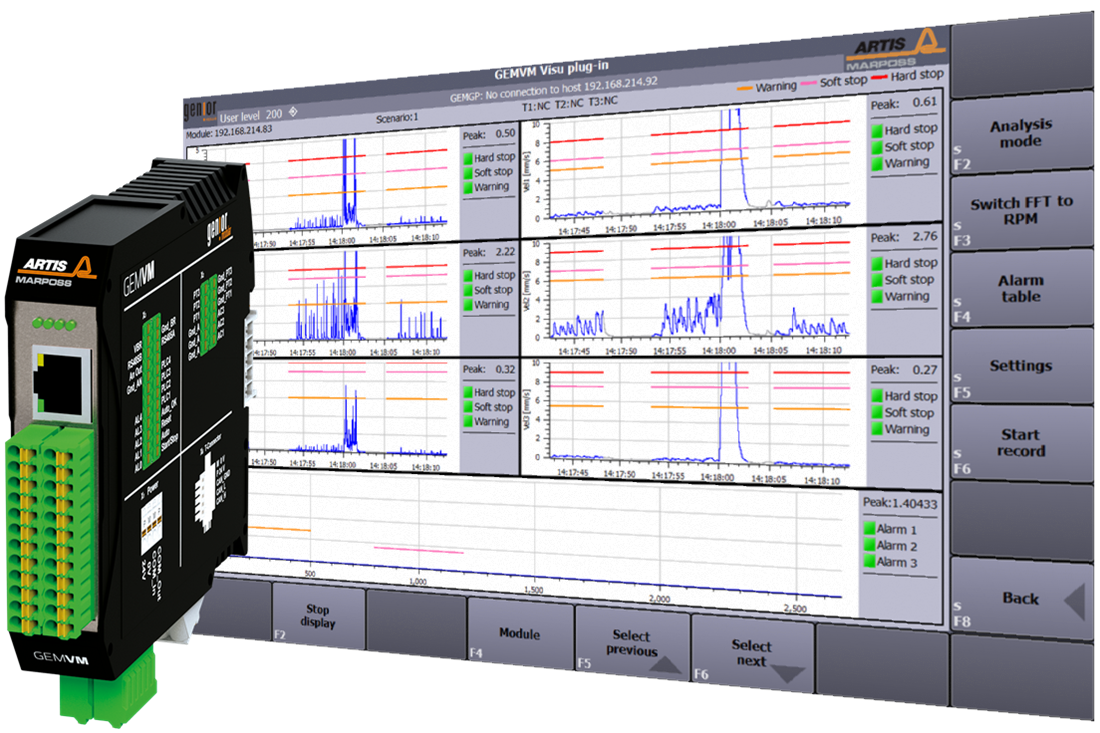Open Settings via the F5 button
Viewport: 1100px width, 733px height.
[x=1020, y=366]
